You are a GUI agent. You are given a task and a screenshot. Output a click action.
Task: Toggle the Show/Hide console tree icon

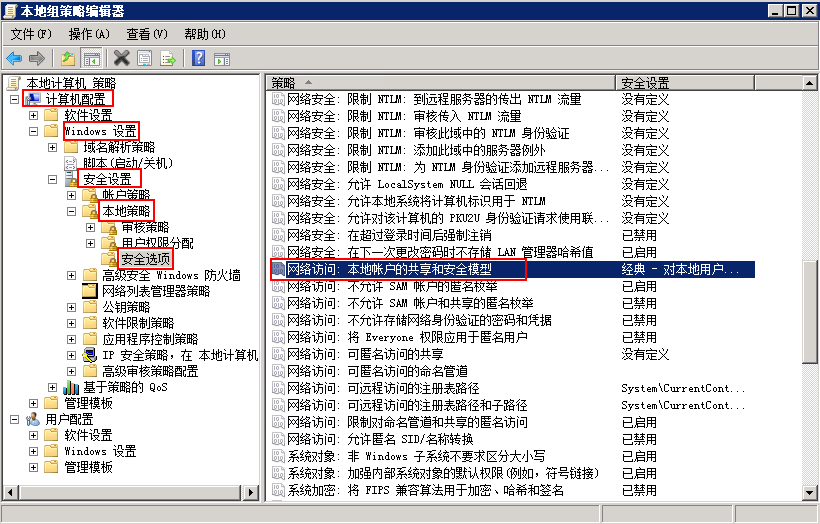[x=91, y=59]
